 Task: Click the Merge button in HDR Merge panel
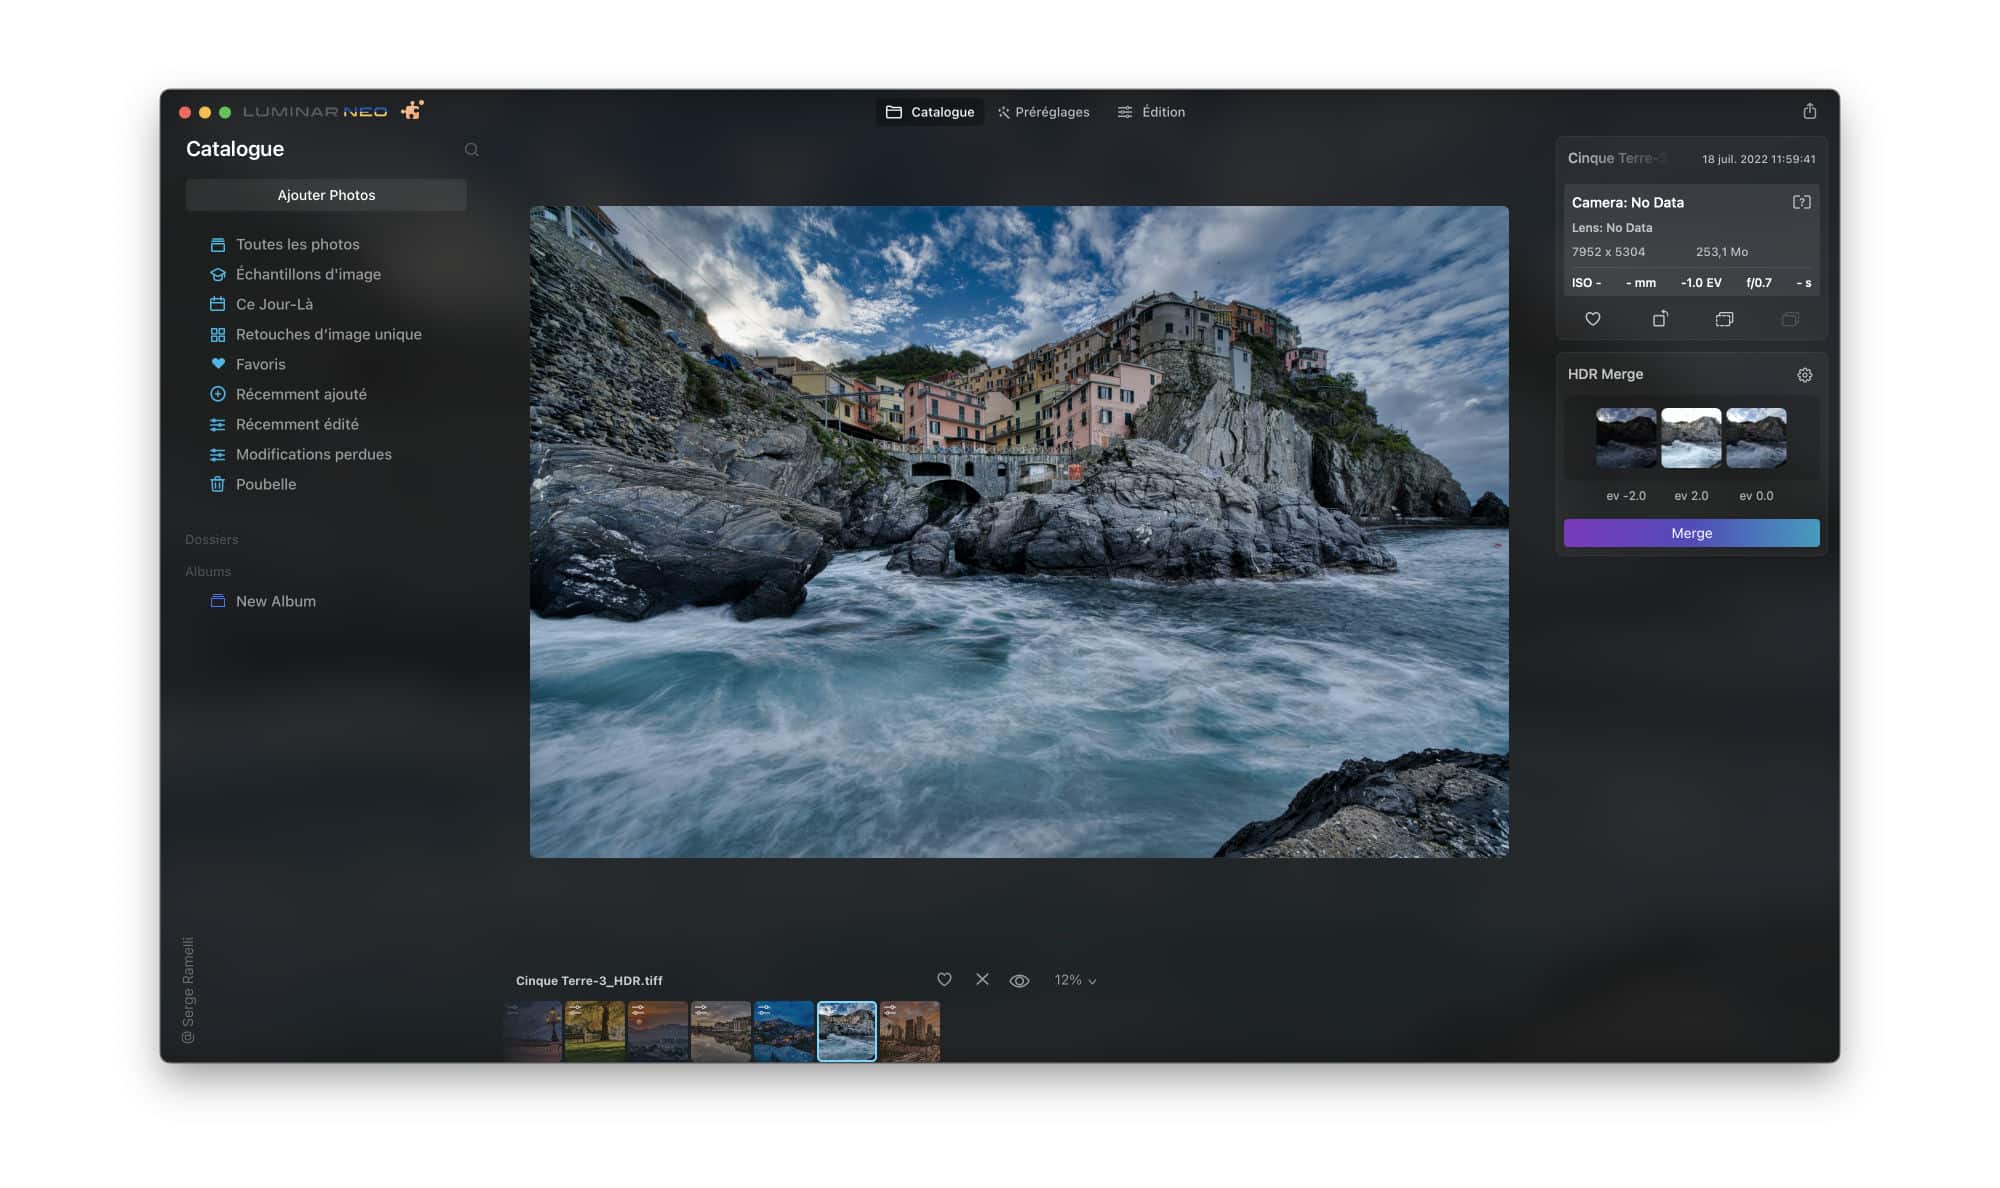1691,533
